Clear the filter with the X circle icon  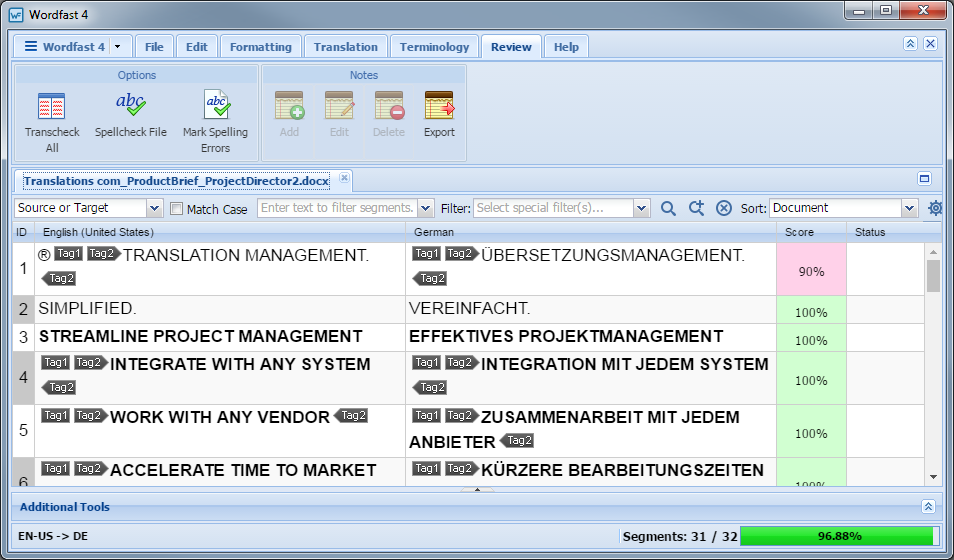[723, 208]
